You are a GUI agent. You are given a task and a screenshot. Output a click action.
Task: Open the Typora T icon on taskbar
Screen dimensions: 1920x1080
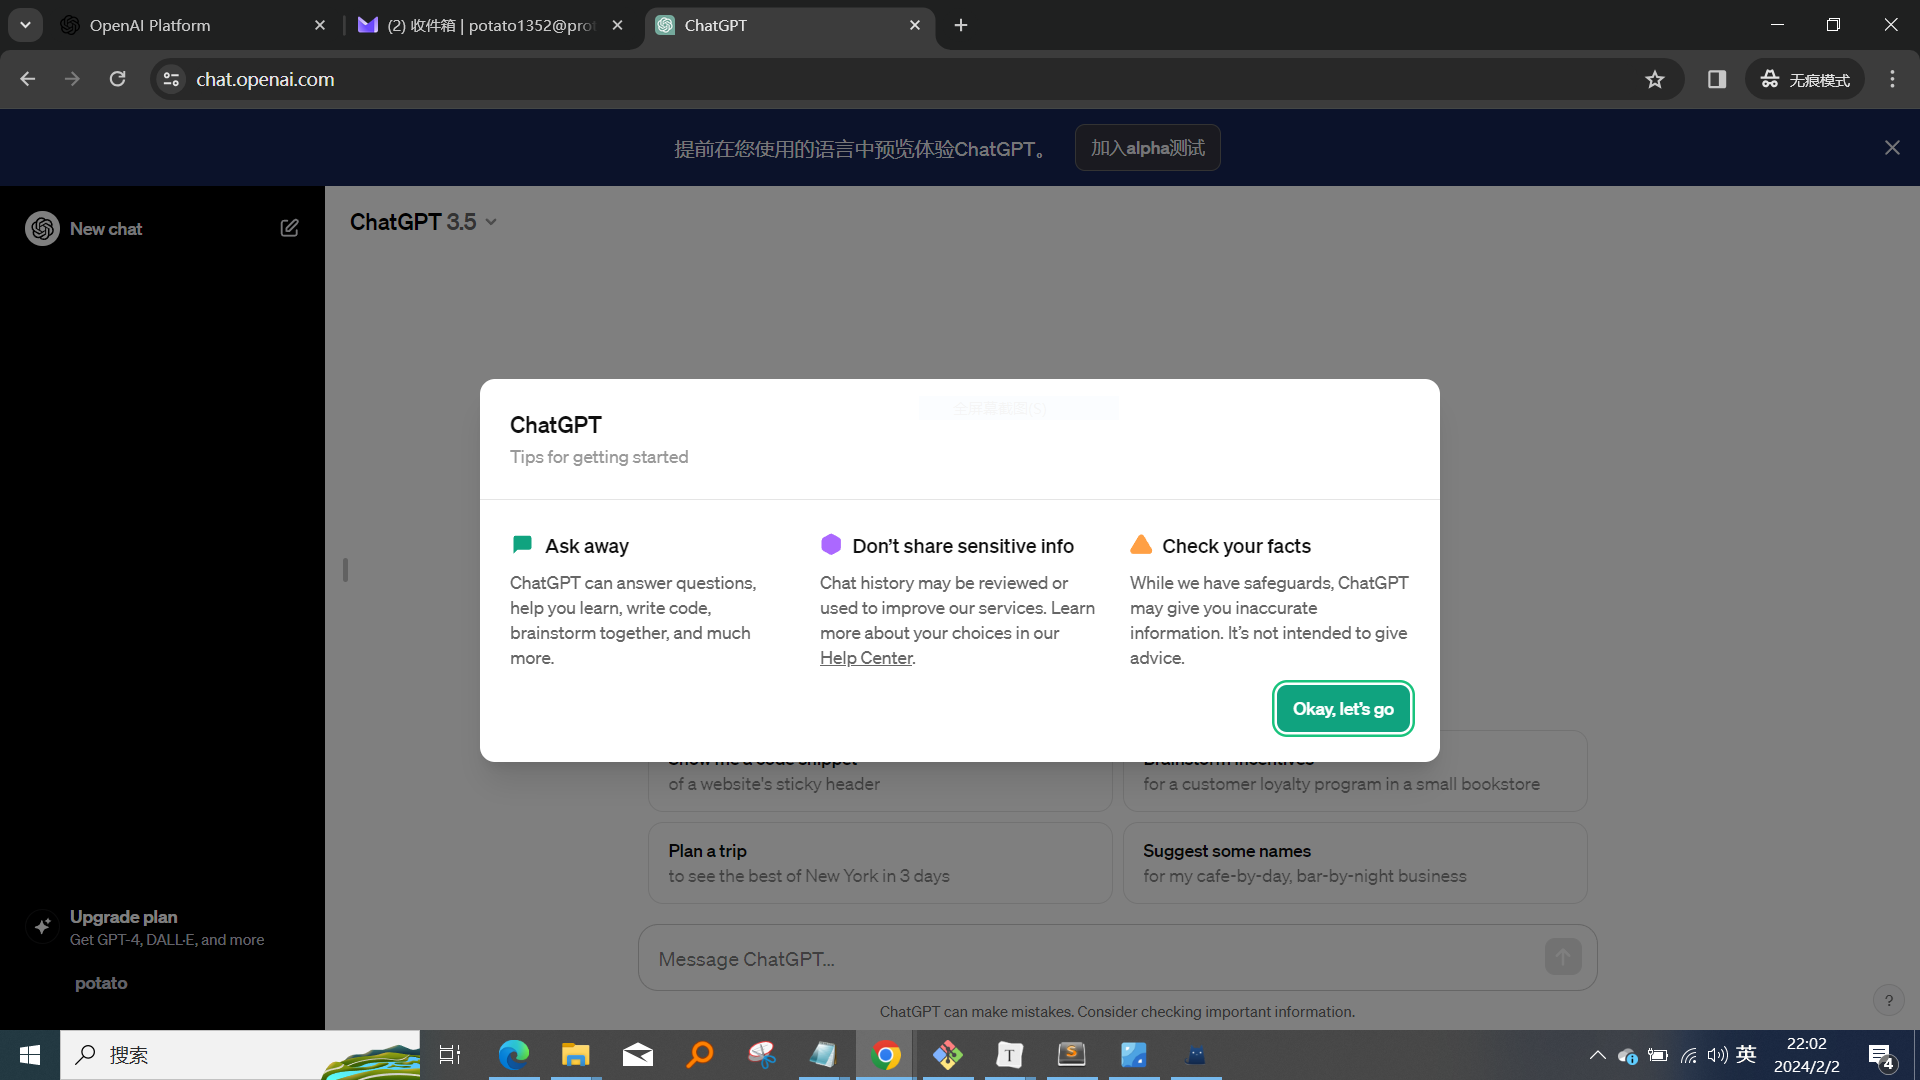tap(1009, 1055)
